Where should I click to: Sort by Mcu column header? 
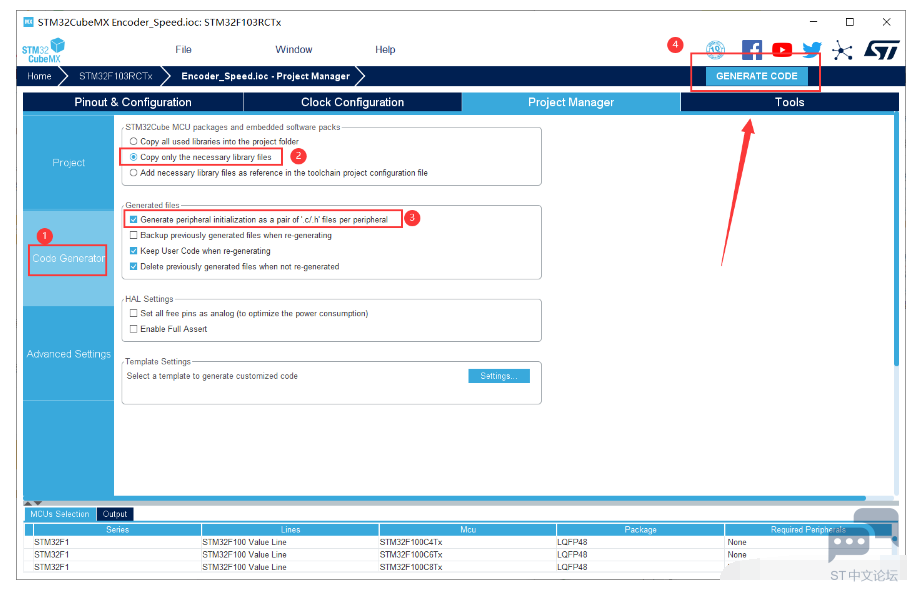tap(468, 530)
